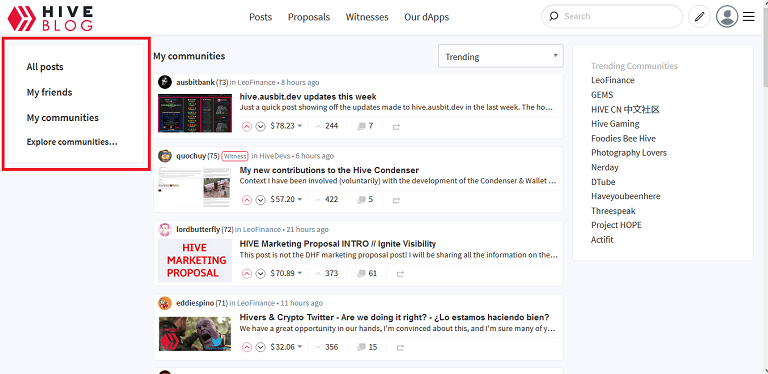
Task: Click the Search input field
Action: pyautogui.click(x=612, y=17)
